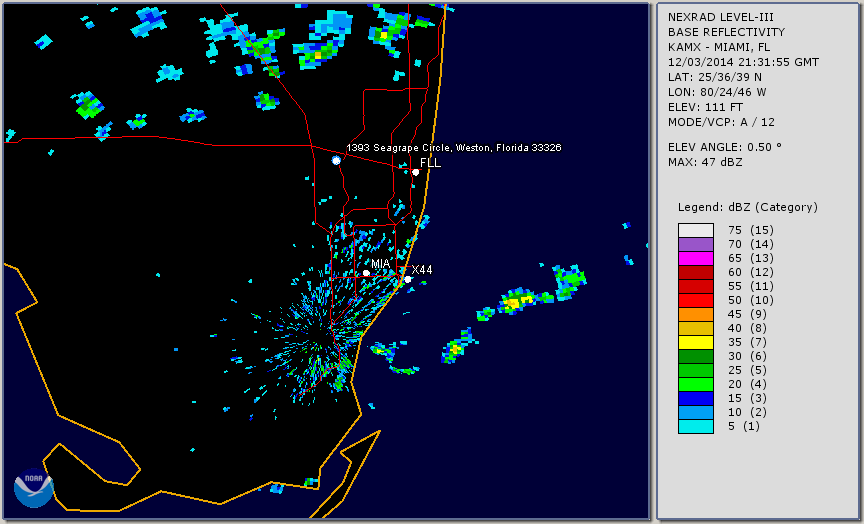Select the 5 dBZ cyan legend swatch
The width and height of the screenshot is (864, 524).
point(696,426)
